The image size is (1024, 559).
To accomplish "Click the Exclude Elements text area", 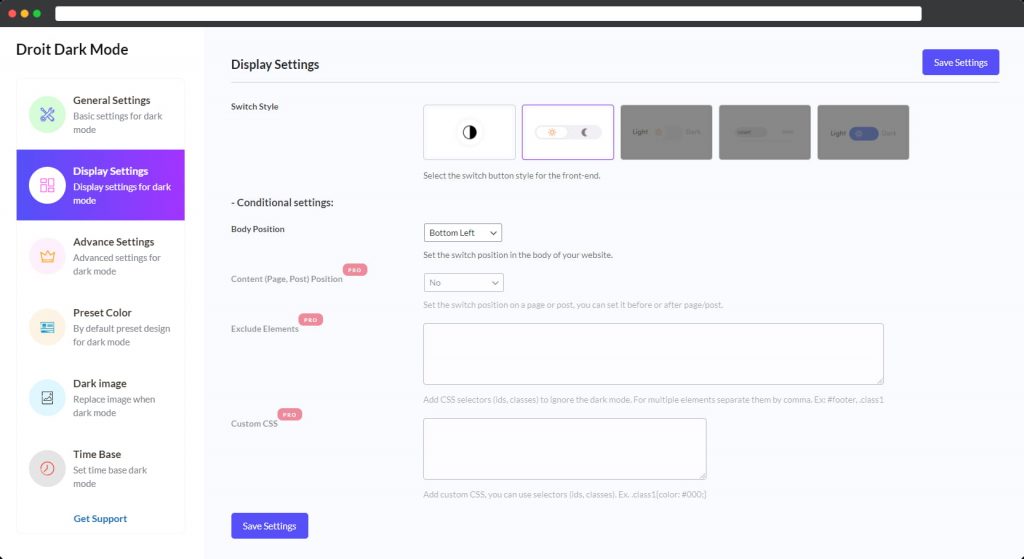I will [653, 354].
